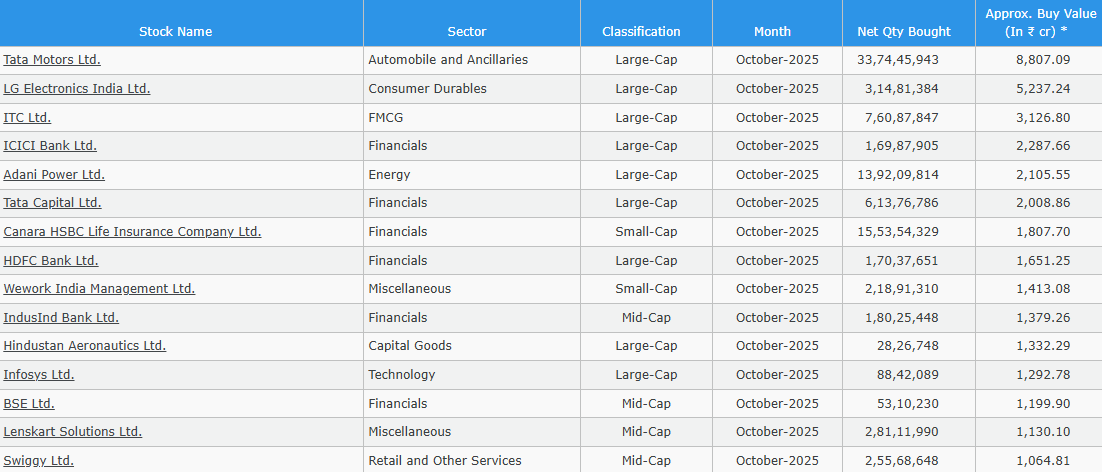Open Tata Capital Ltd. stock page

point(52,203)
